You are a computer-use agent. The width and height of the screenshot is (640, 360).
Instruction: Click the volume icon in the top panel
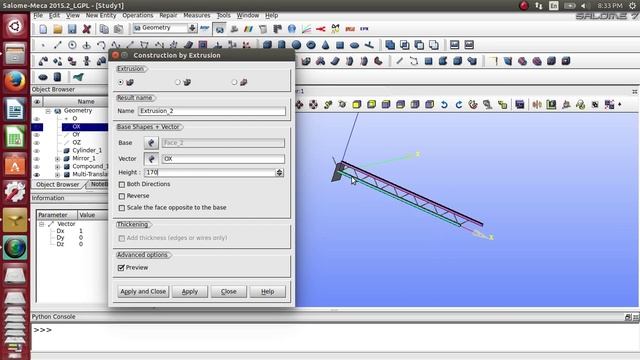tap(584, 6)
